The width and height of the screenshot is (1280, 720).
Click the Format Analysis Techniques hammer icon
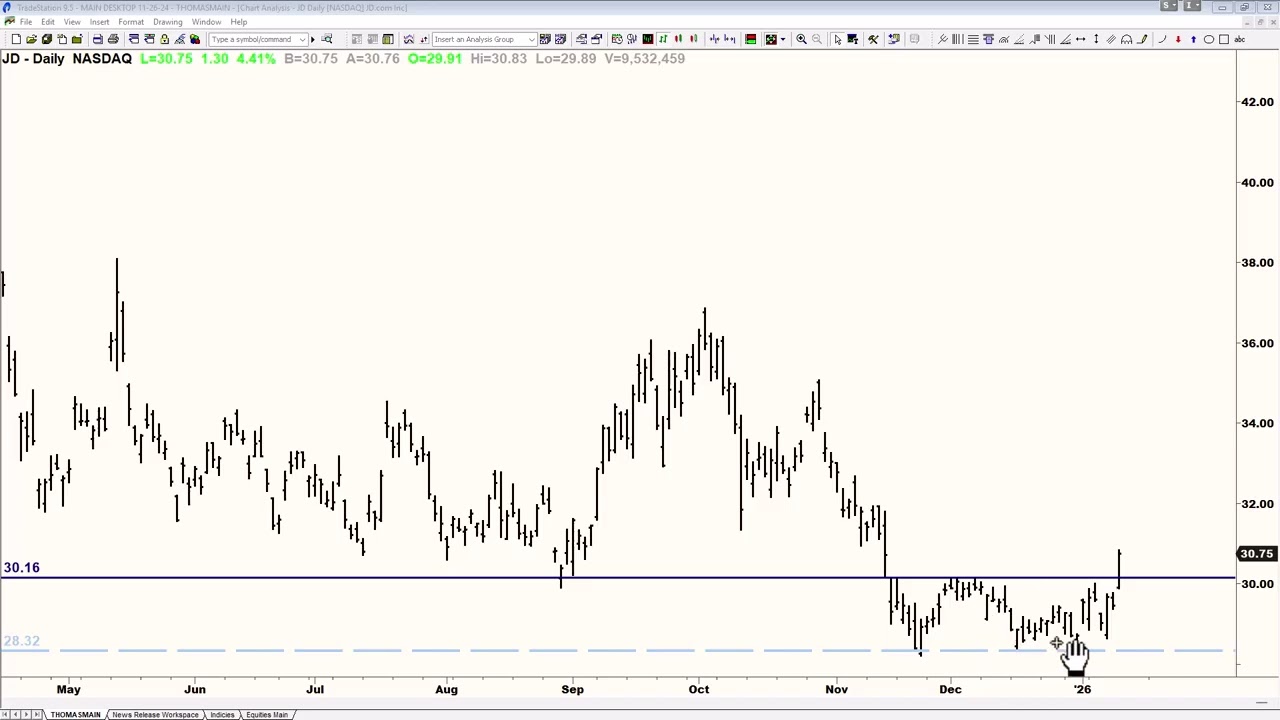point(873,39)
